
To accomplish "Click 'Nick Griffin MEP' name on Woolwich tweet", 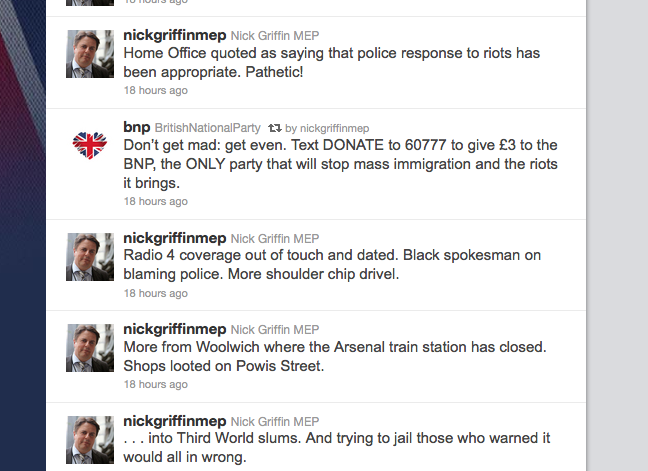I will pyautogui.click(x=275, y=330).
